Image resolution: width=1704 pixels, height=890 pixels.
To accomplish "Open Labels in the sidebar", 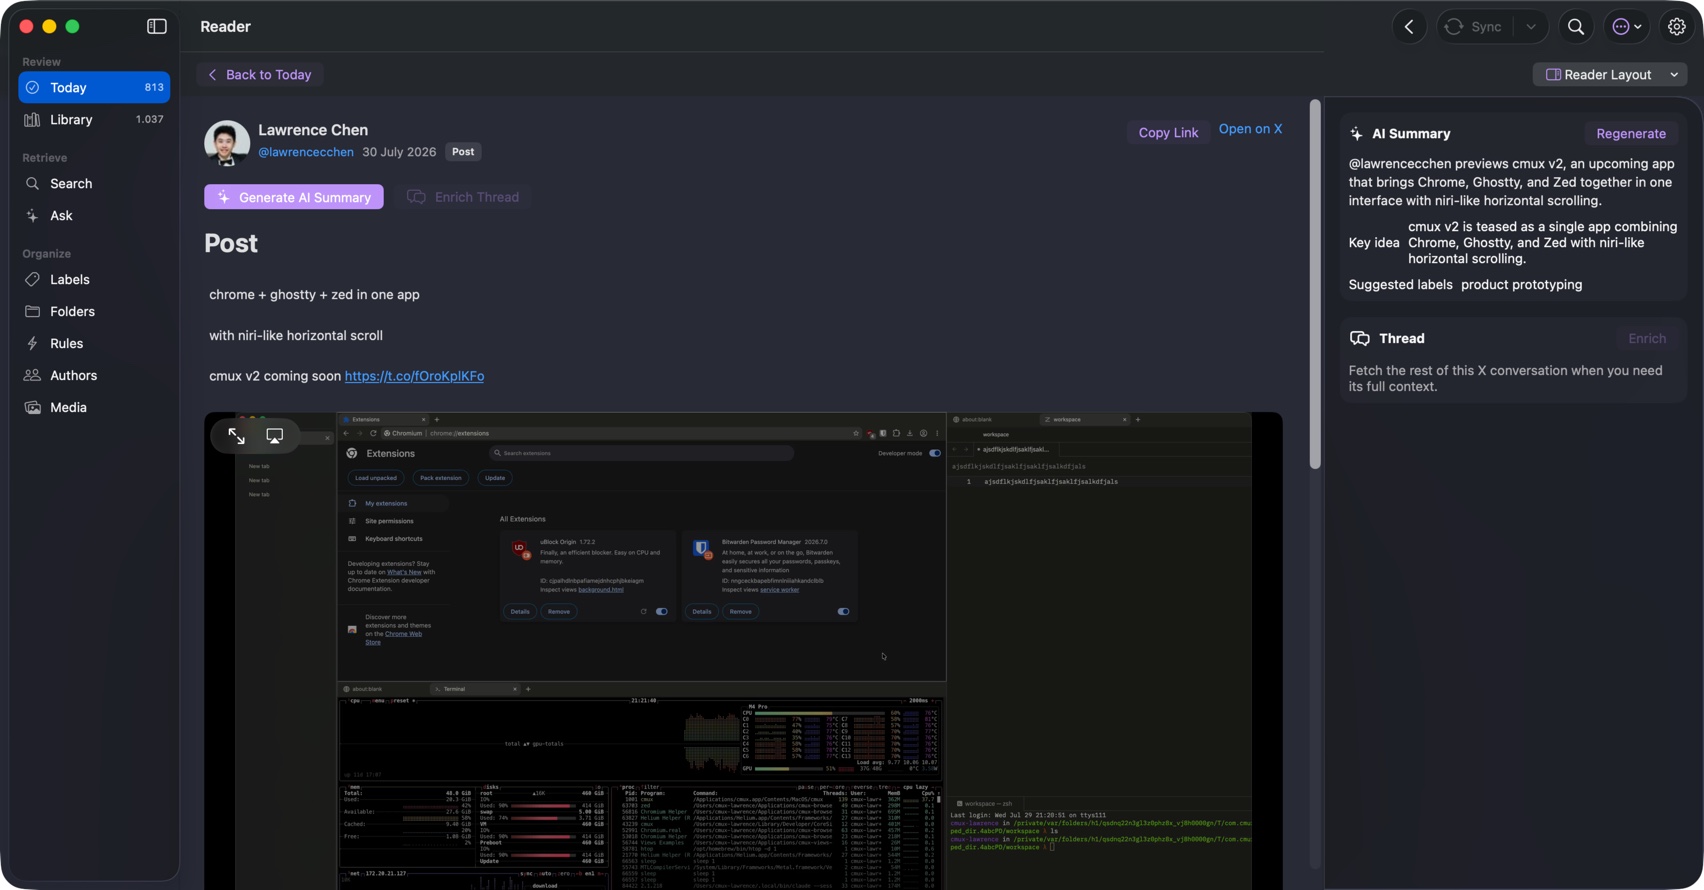I will coord(94,280).
